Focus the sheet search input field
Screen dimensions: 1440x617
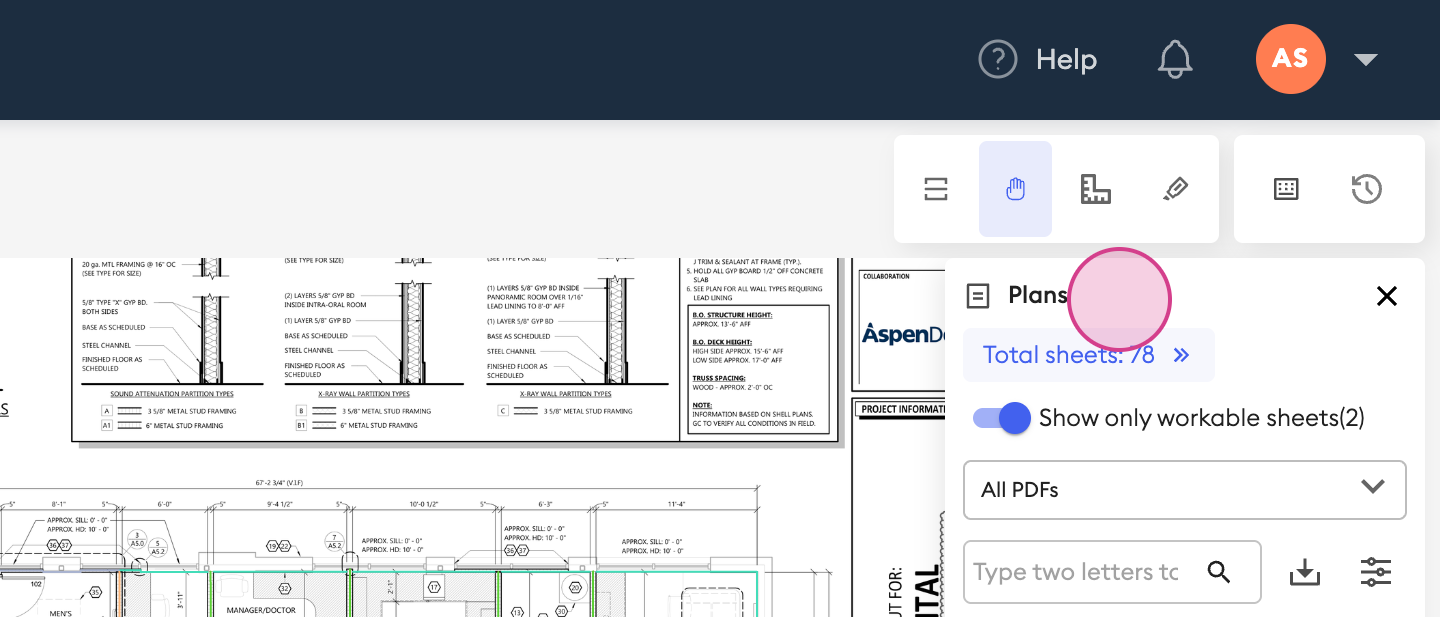pyautogui.click(x=1075, y=572)
